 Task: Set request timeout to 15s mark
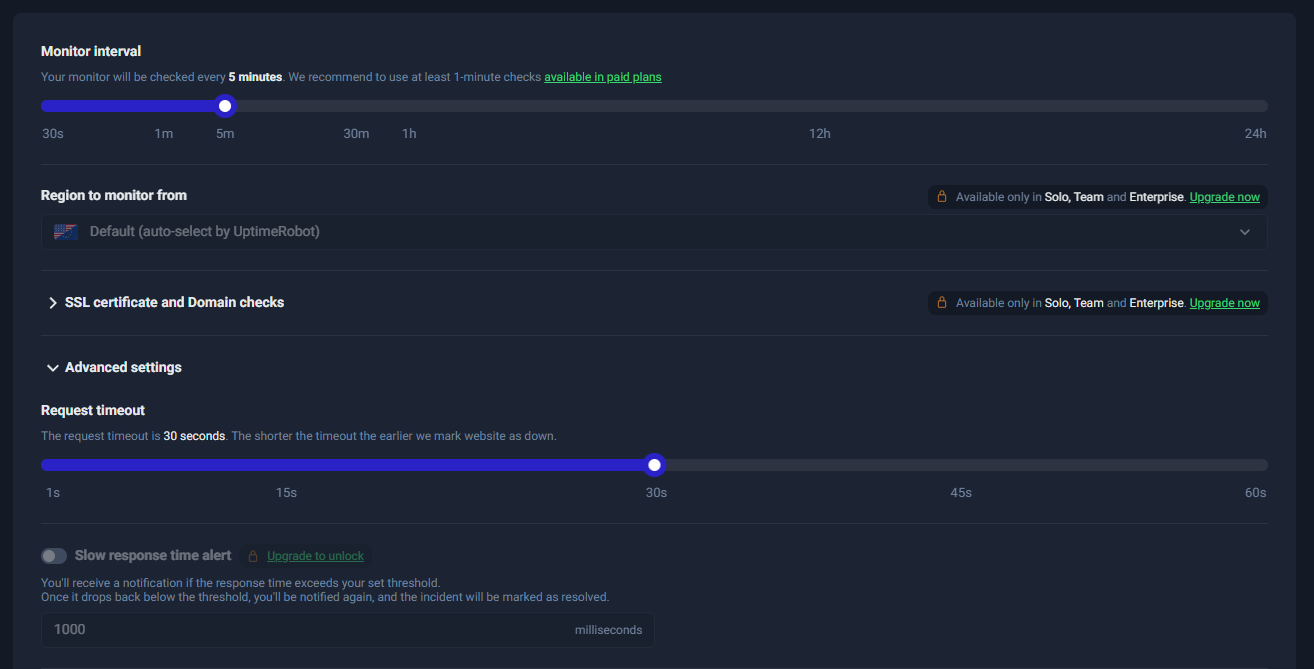tap(287, 465)
